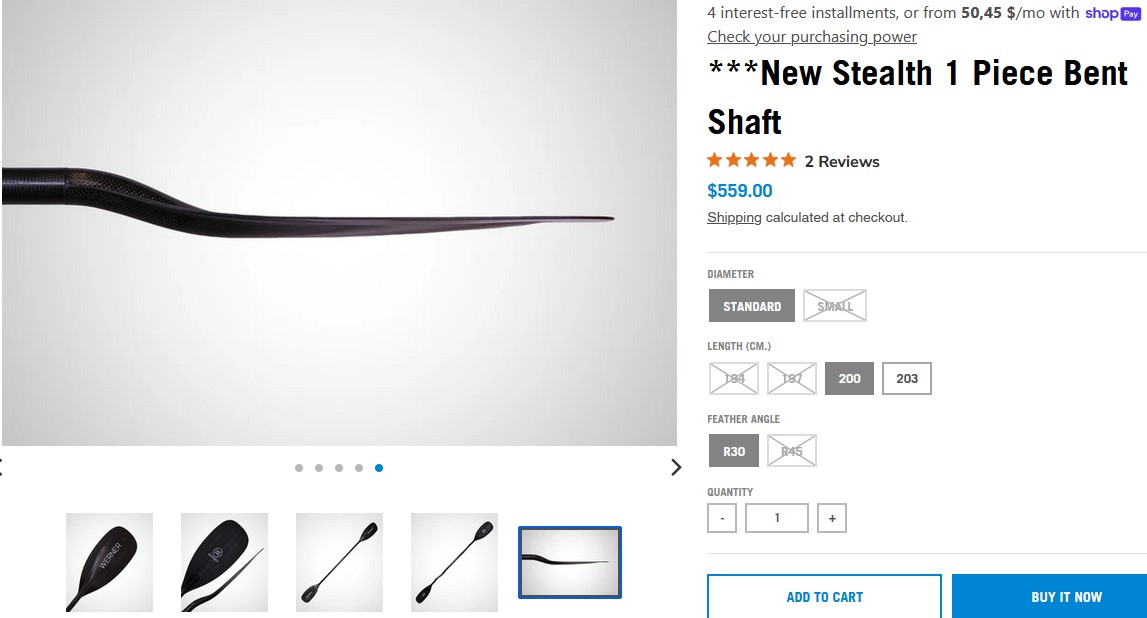The image size is (1147, 618).
Task: Click the Shop Pay logo
Action: click(1112, 13)
